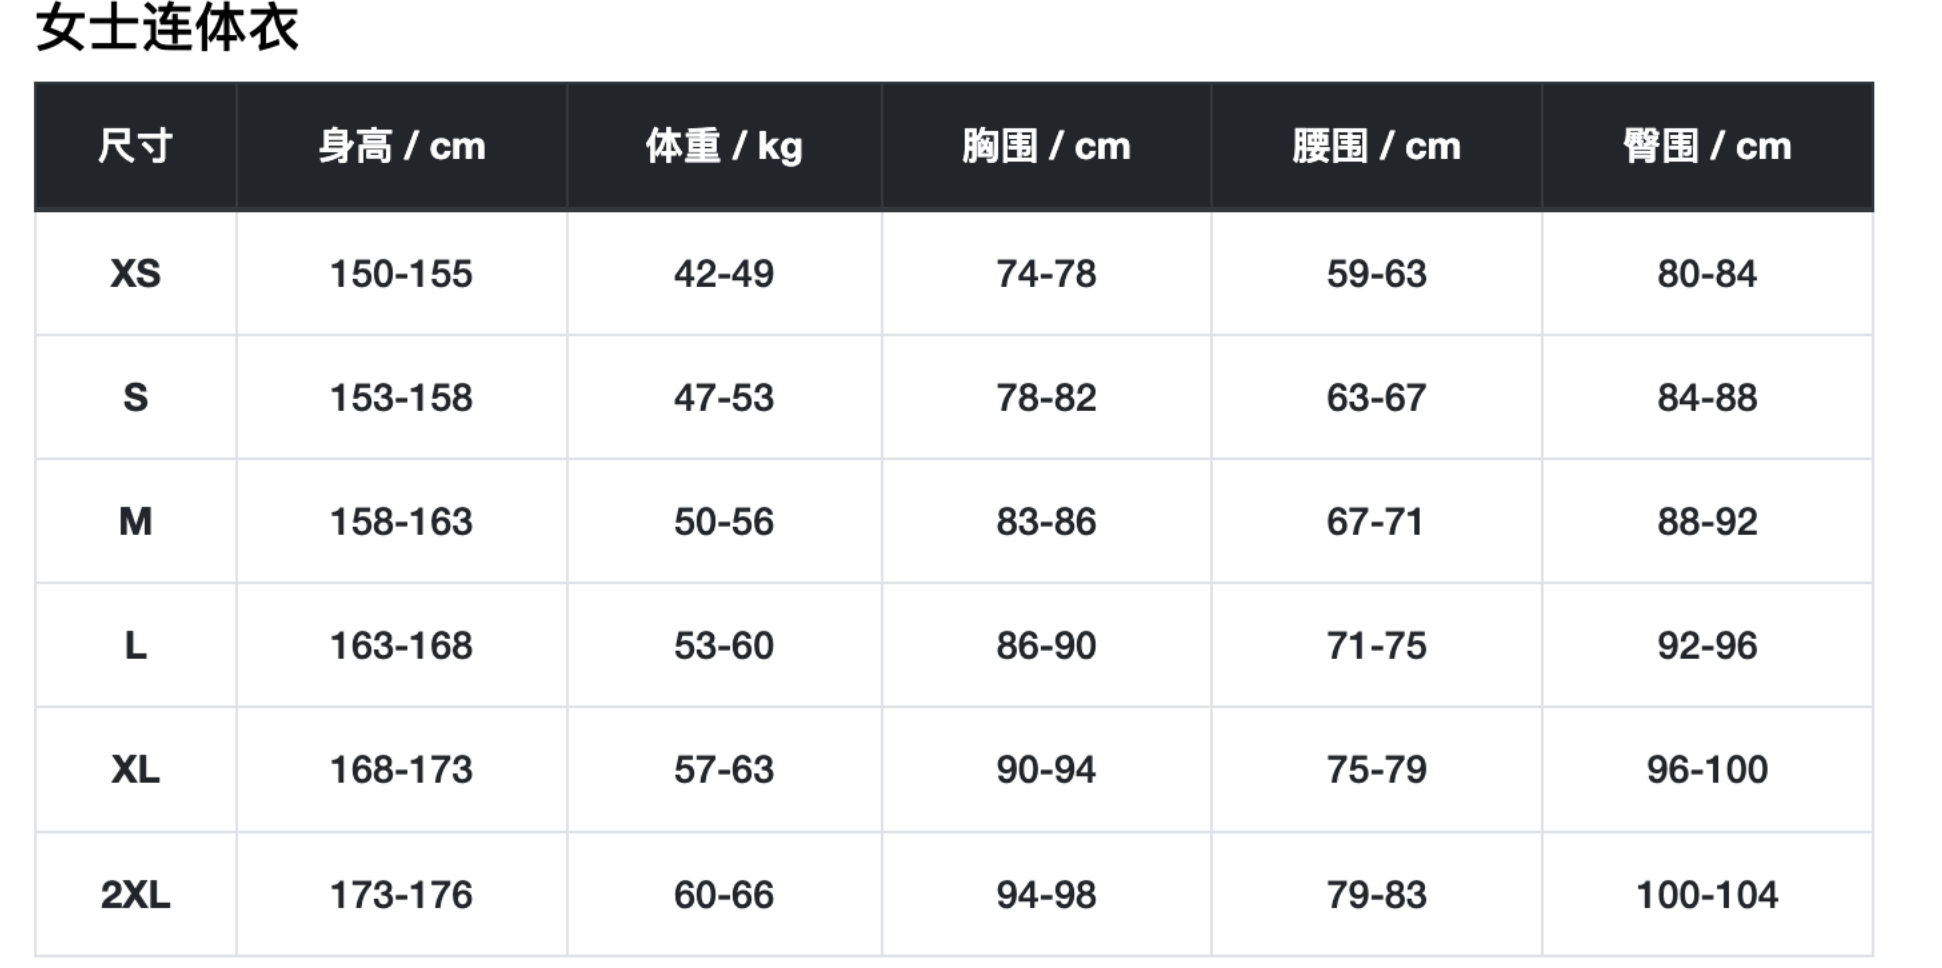Click the 100-104 hip cell for 2XL
This screenshot has width=1942, height=968.
1707,894
